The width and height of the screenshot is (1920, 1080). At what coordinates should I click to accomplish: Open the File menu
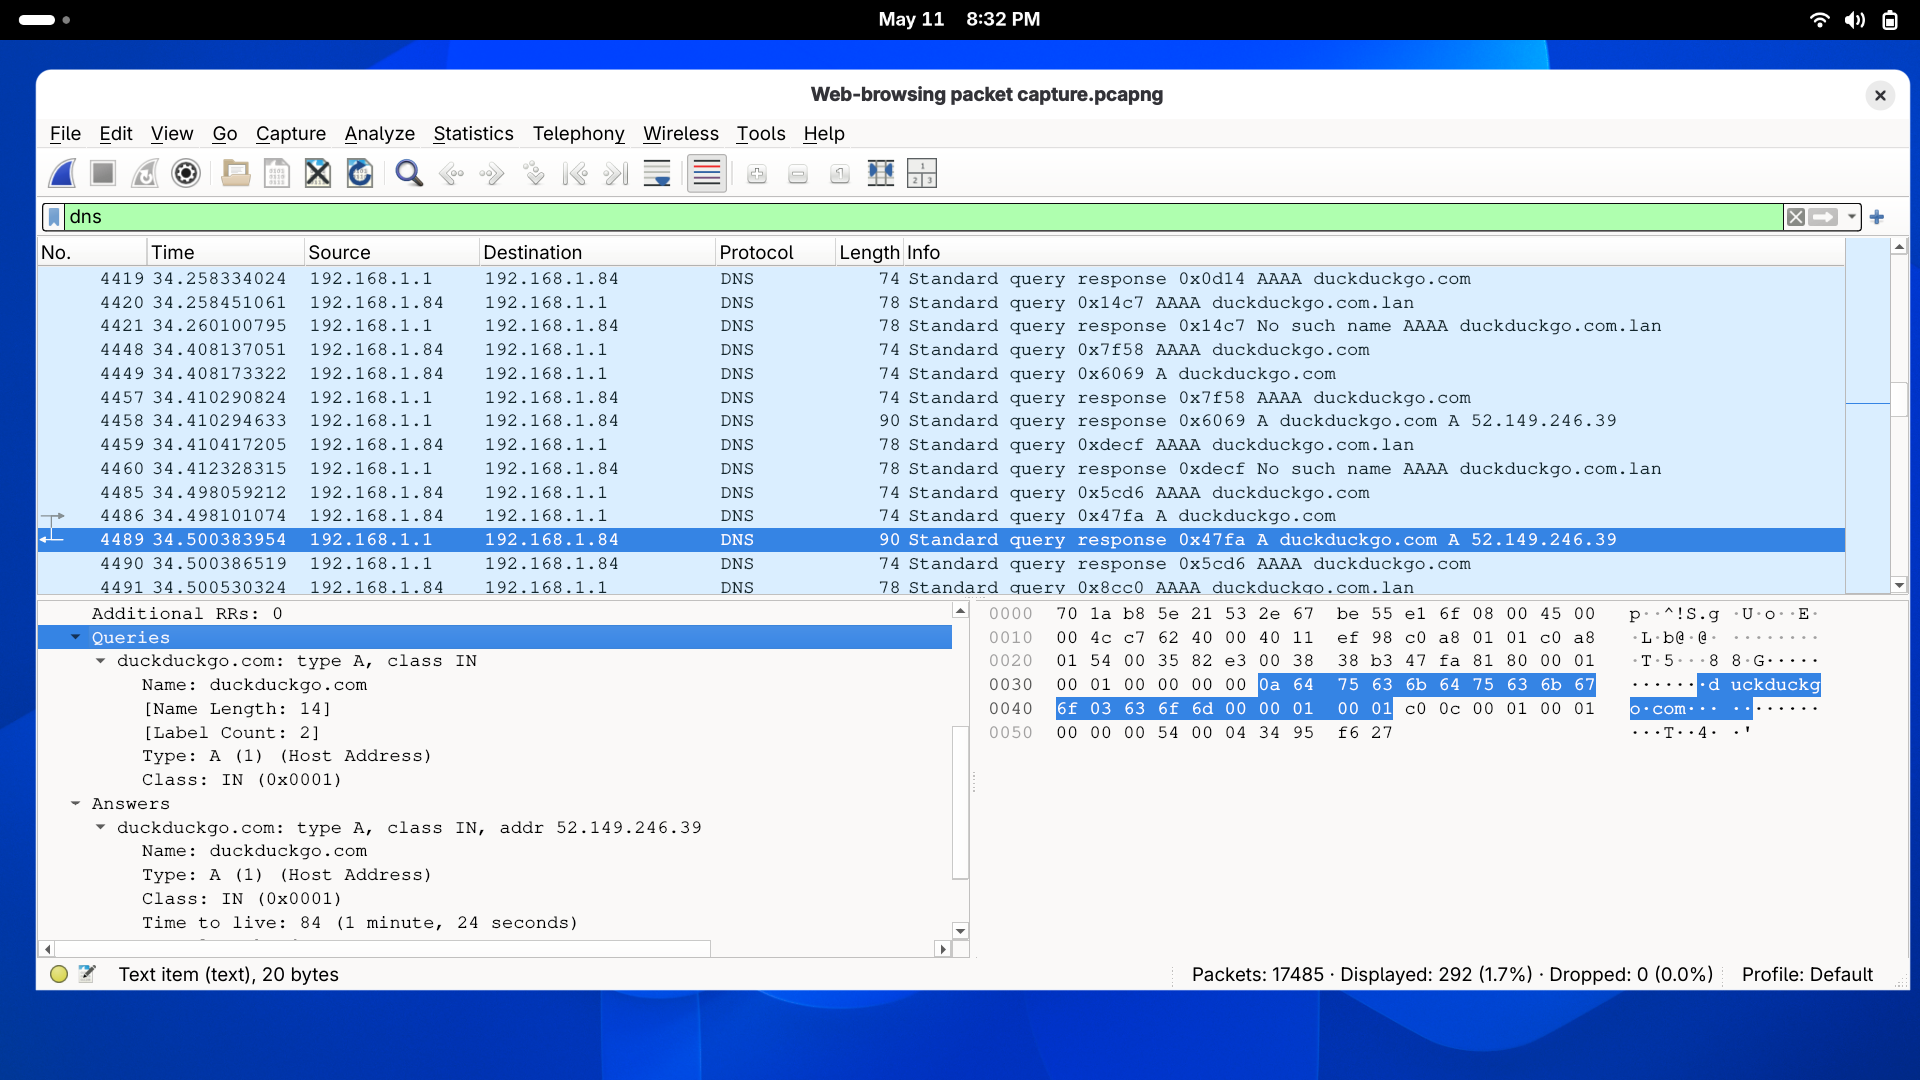[x=65, y=133]
